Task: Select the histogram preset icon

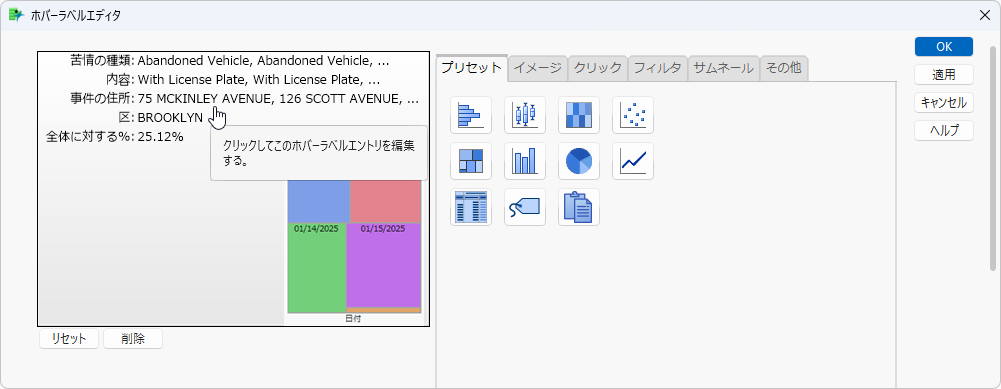Action: point(470,115)
